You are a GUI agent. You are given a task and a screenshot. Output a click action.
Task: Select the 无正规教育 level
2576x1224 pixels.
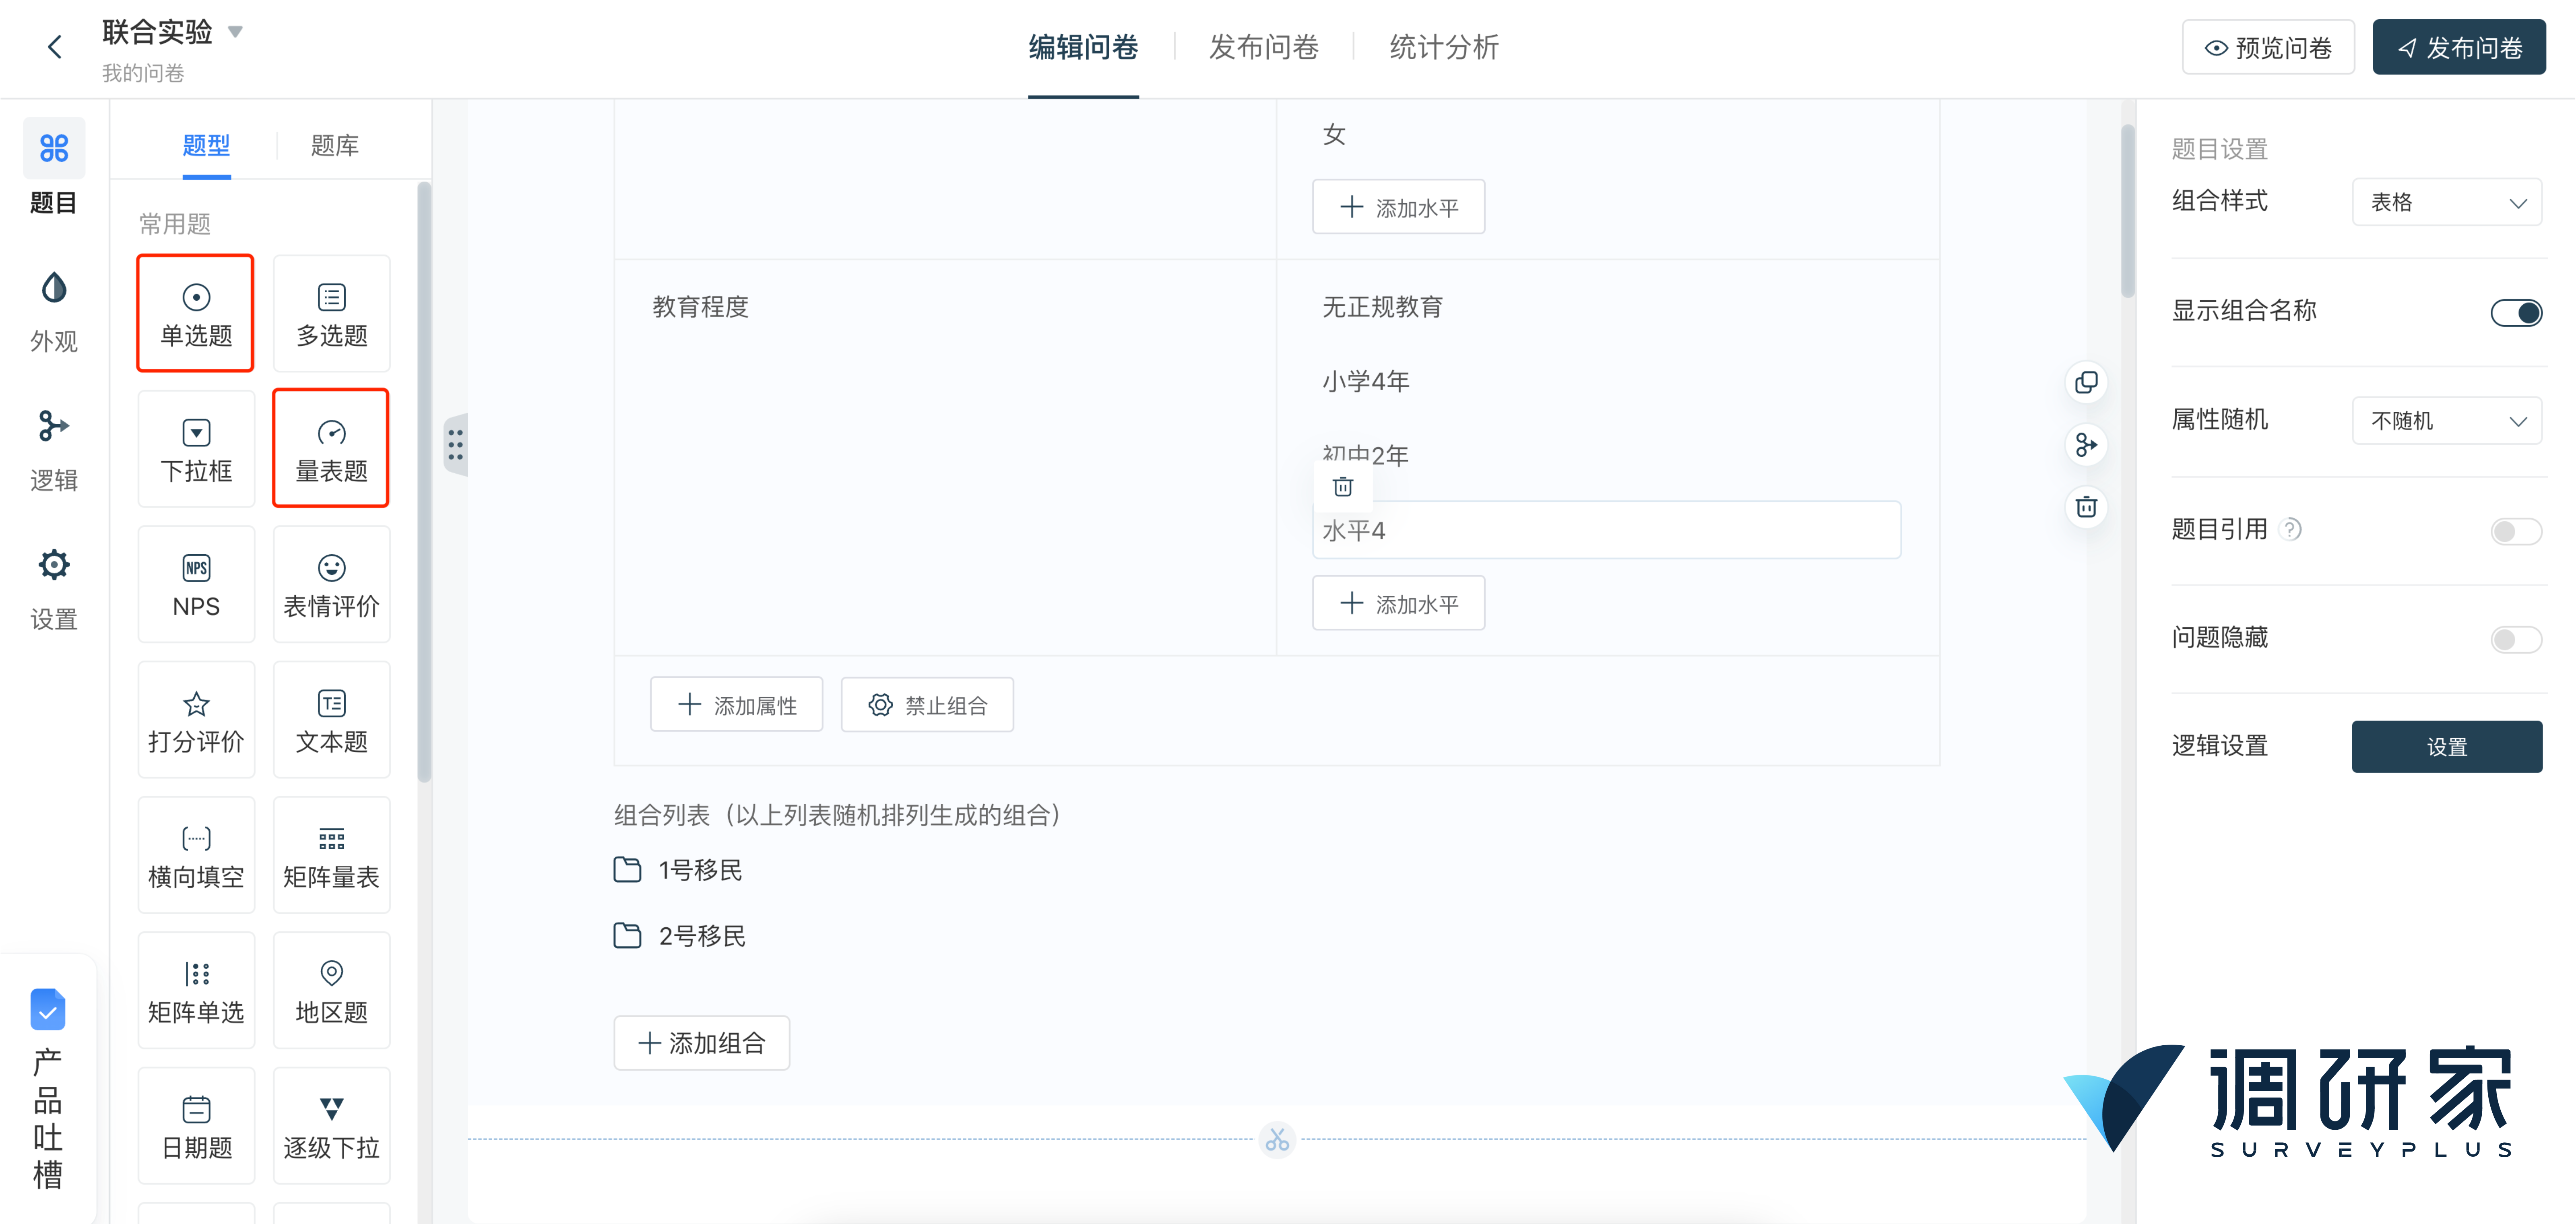1382,307
